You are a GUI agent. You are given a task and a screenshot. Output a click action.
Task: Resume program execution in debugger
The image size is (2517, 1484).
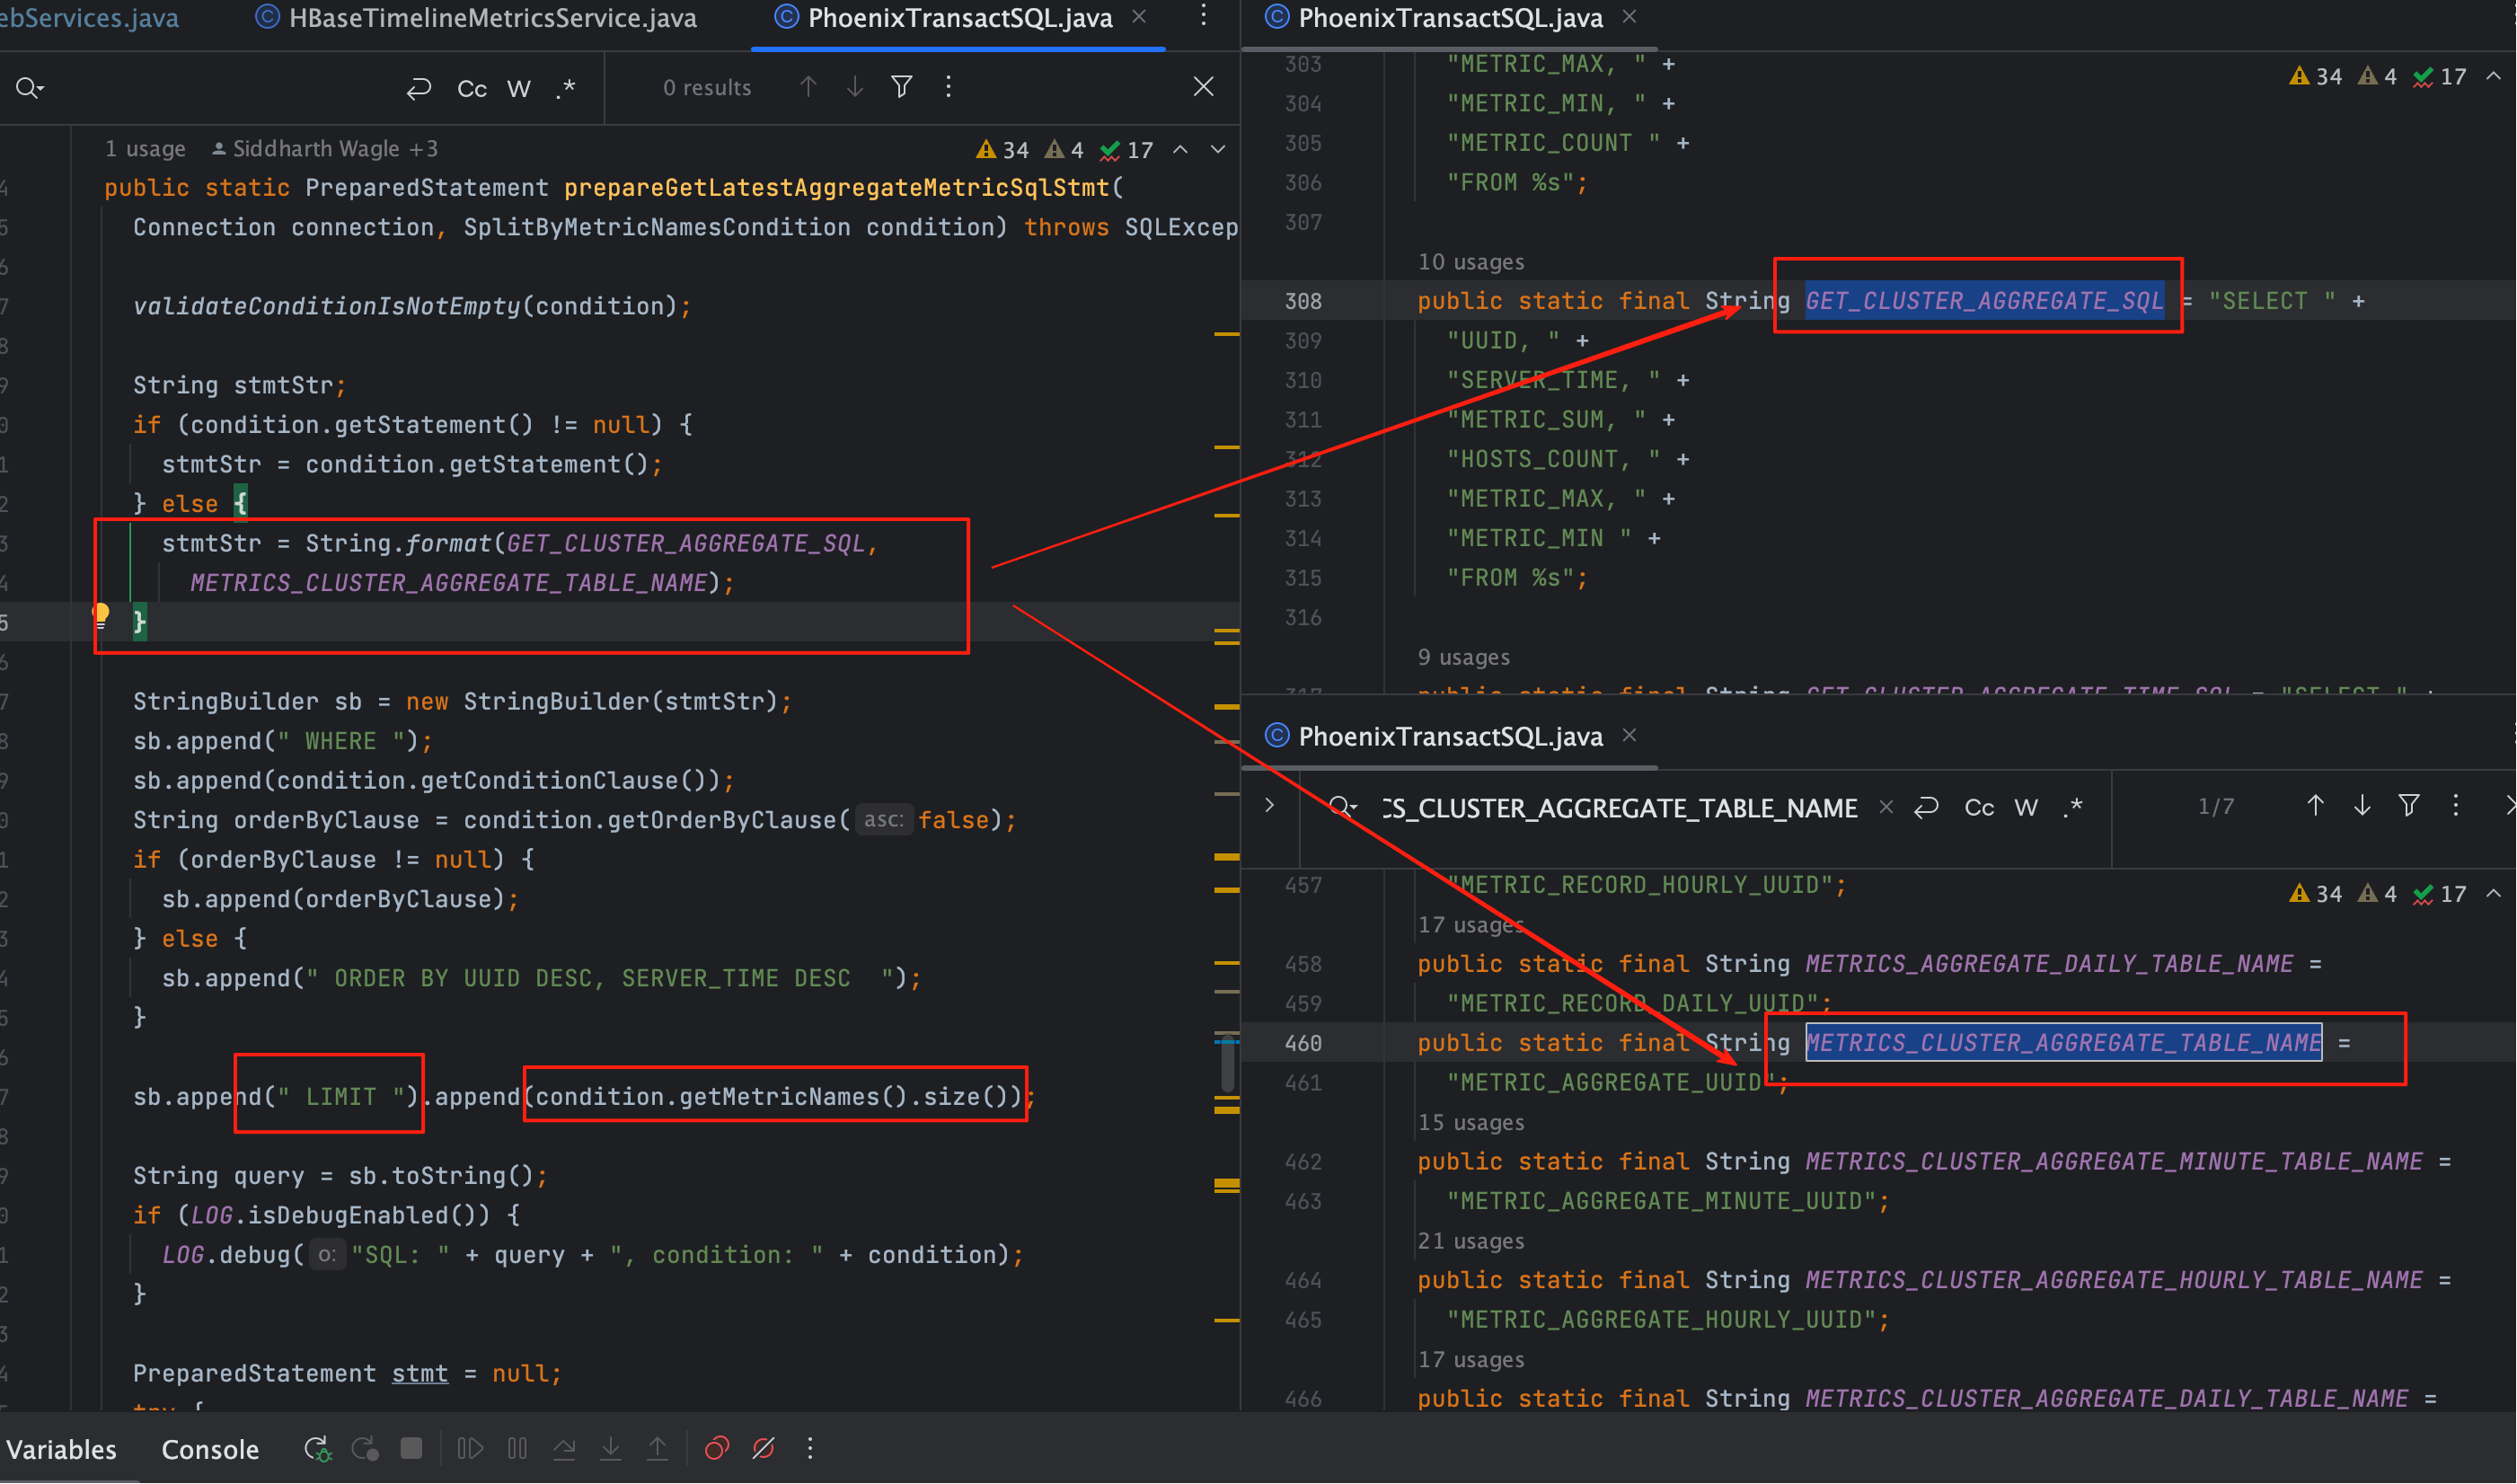pos(470,1449)
